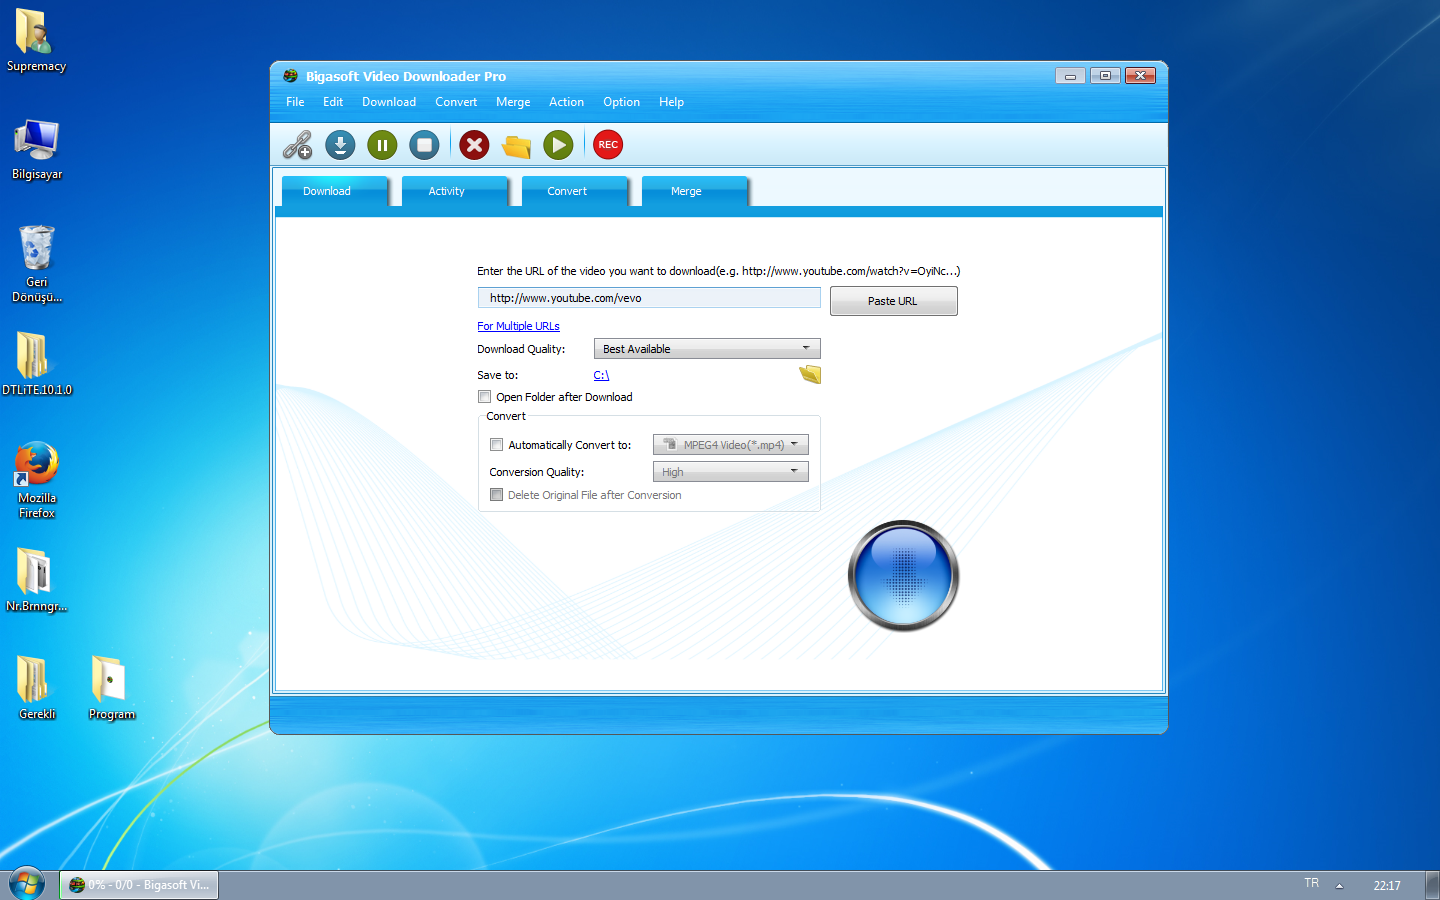Toggle Automatically Convert to checkbox
The height and width of the screenshot is (900, 1440).
(496, 445)
